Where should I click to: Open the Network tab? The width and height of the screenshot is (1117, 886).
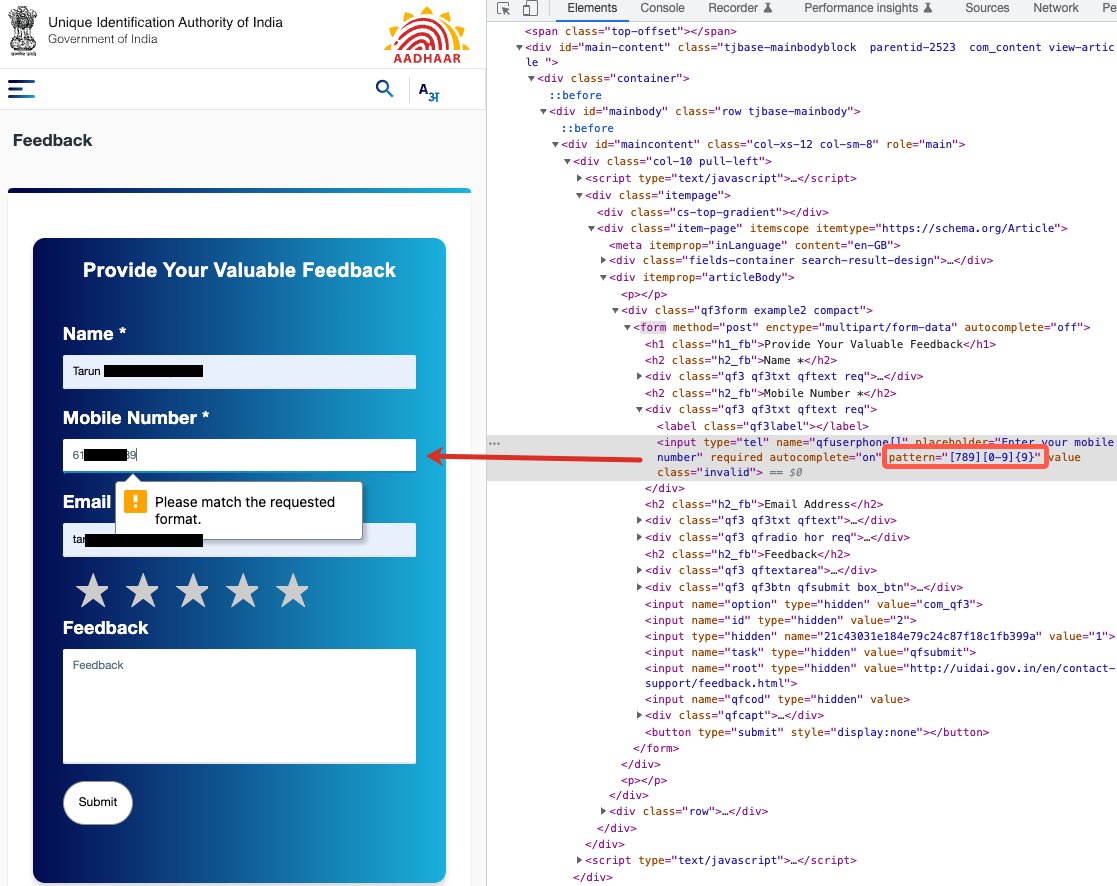pos(1056,8)
